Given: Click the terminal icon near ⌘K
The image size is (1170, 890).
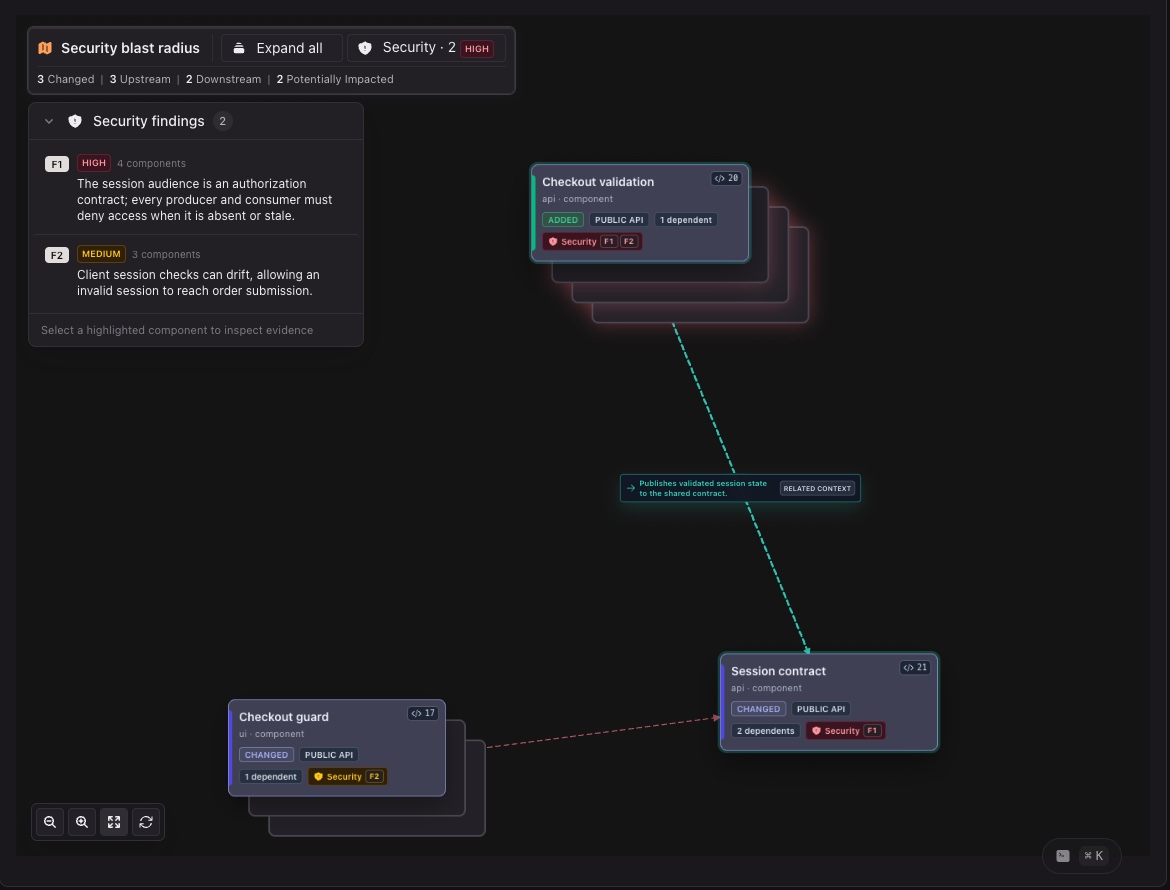Looking at the screenshot, I should [1063, 856].
